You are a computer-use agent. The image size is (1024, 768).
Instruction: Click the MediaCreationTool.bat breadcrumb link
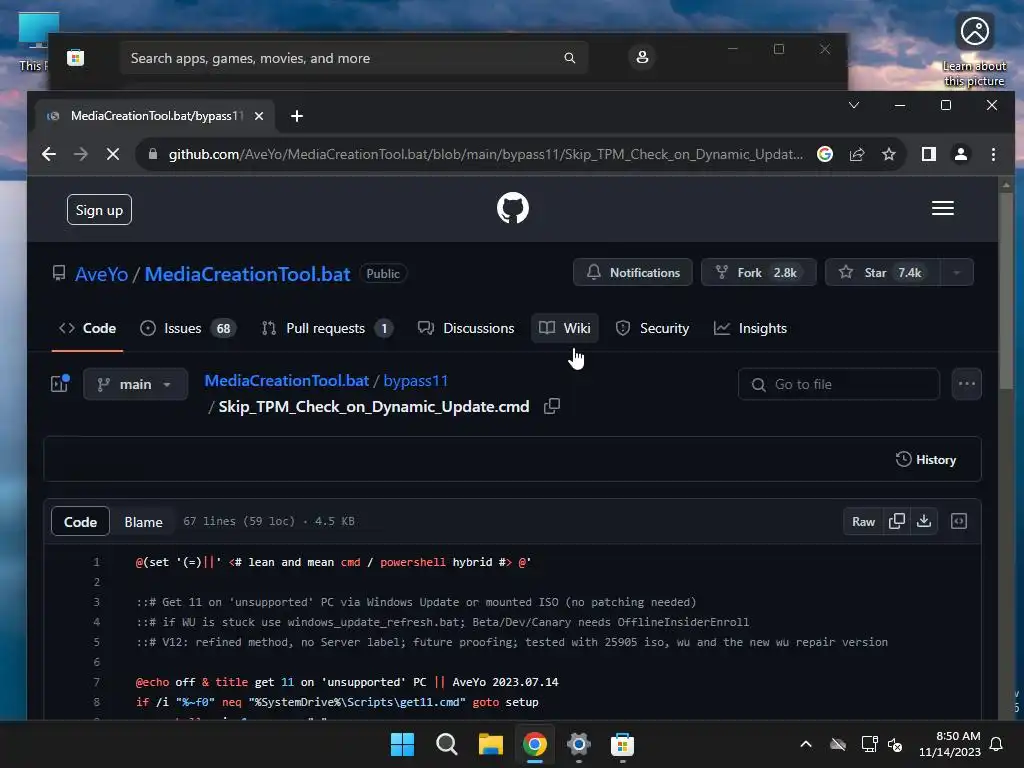point(287,381)
